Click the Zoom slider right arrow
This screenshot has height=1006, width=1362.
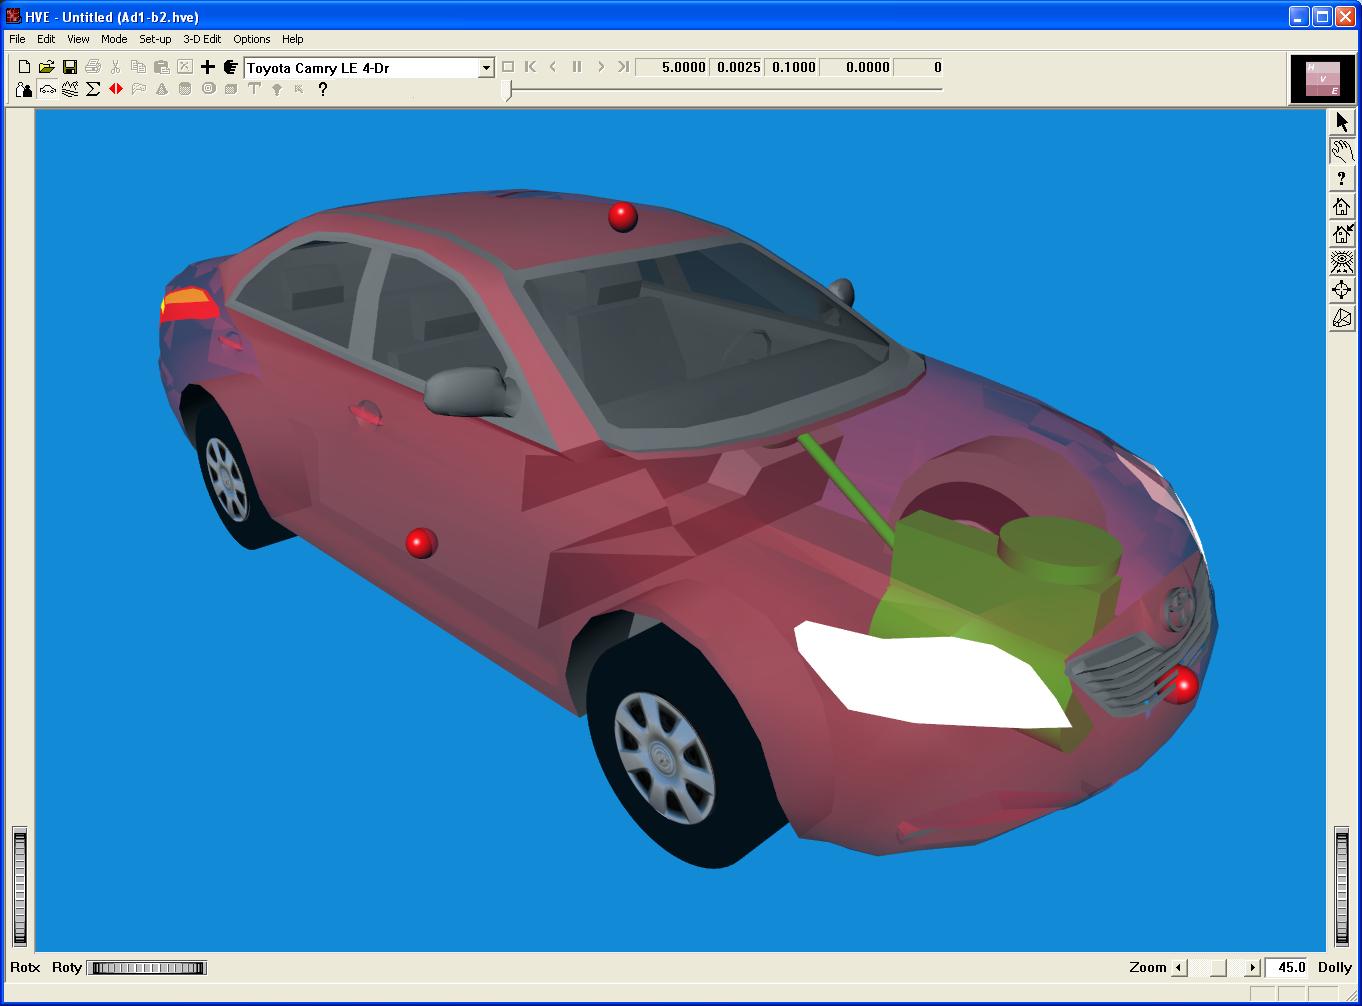point(1251,968)
